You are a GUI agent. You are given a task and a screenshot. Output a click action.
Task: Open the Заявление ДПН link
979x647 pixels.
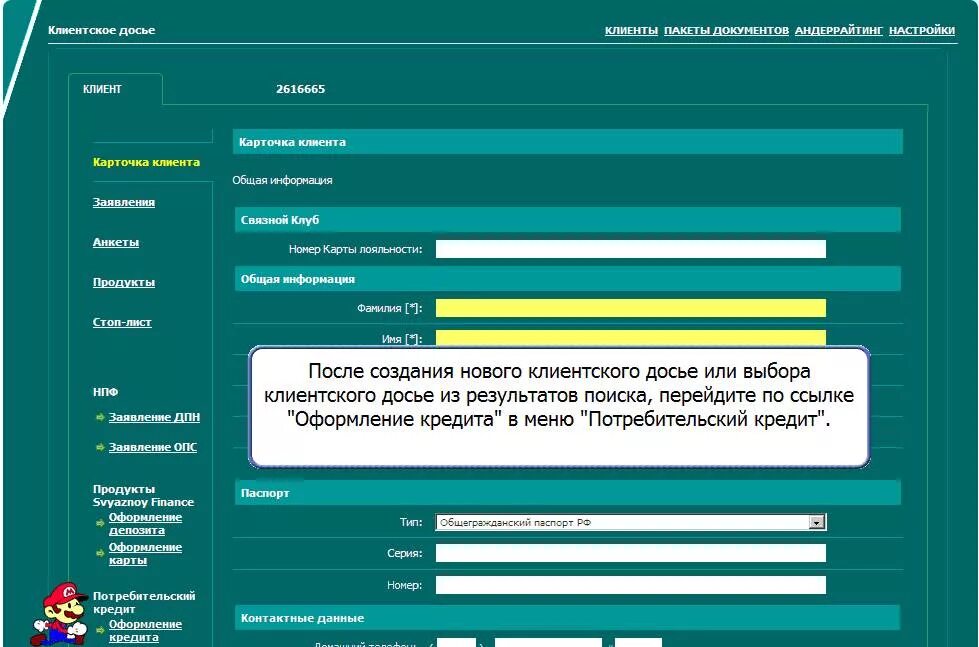click(x=154, y=417)
